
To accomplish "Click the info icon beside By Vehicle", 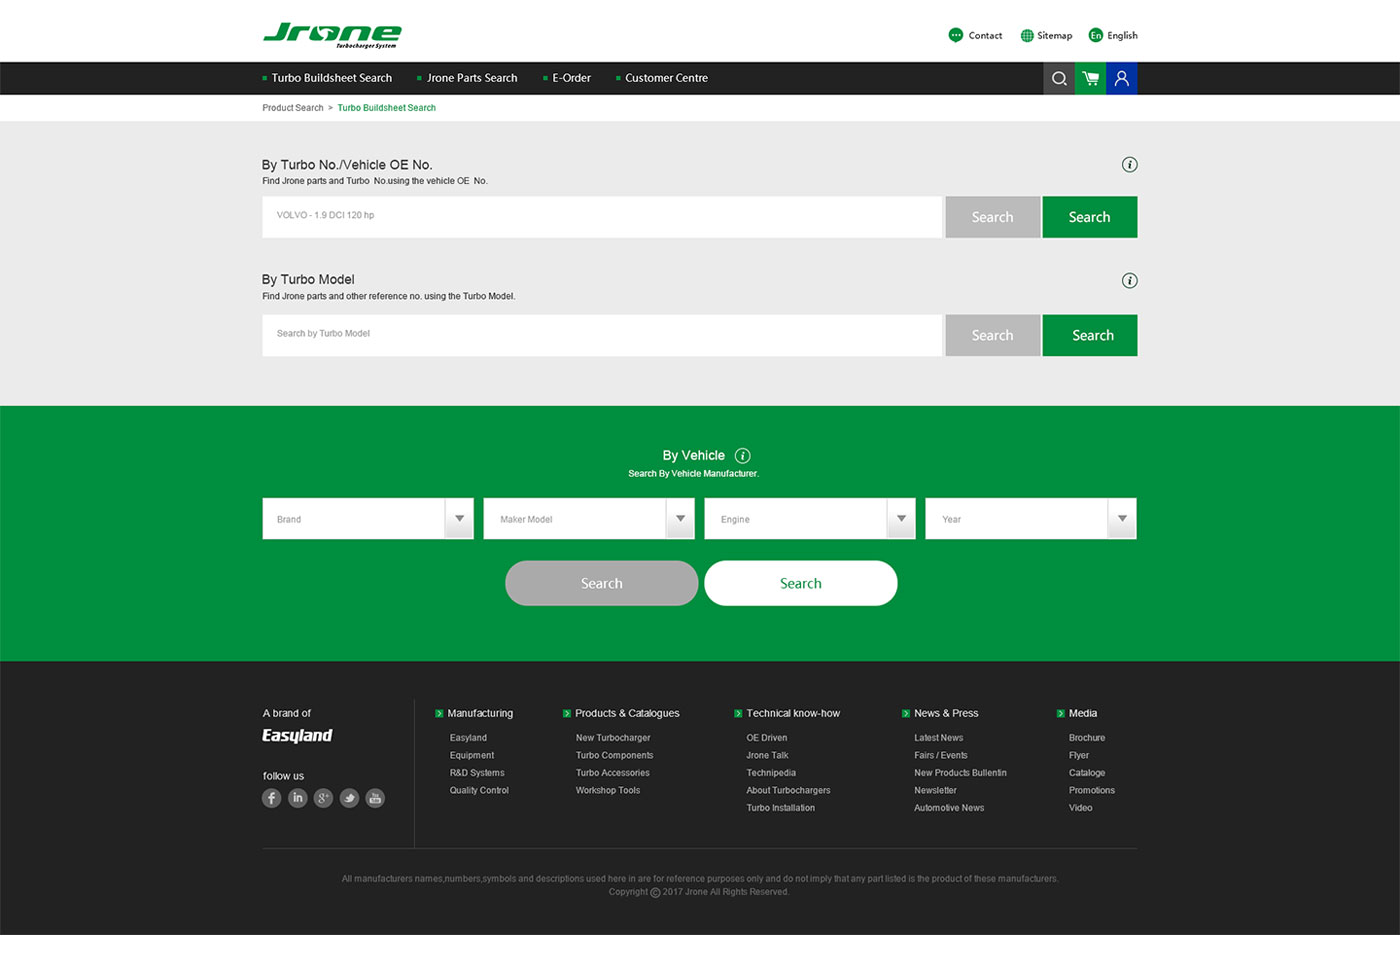I will [x=742, y=456].
